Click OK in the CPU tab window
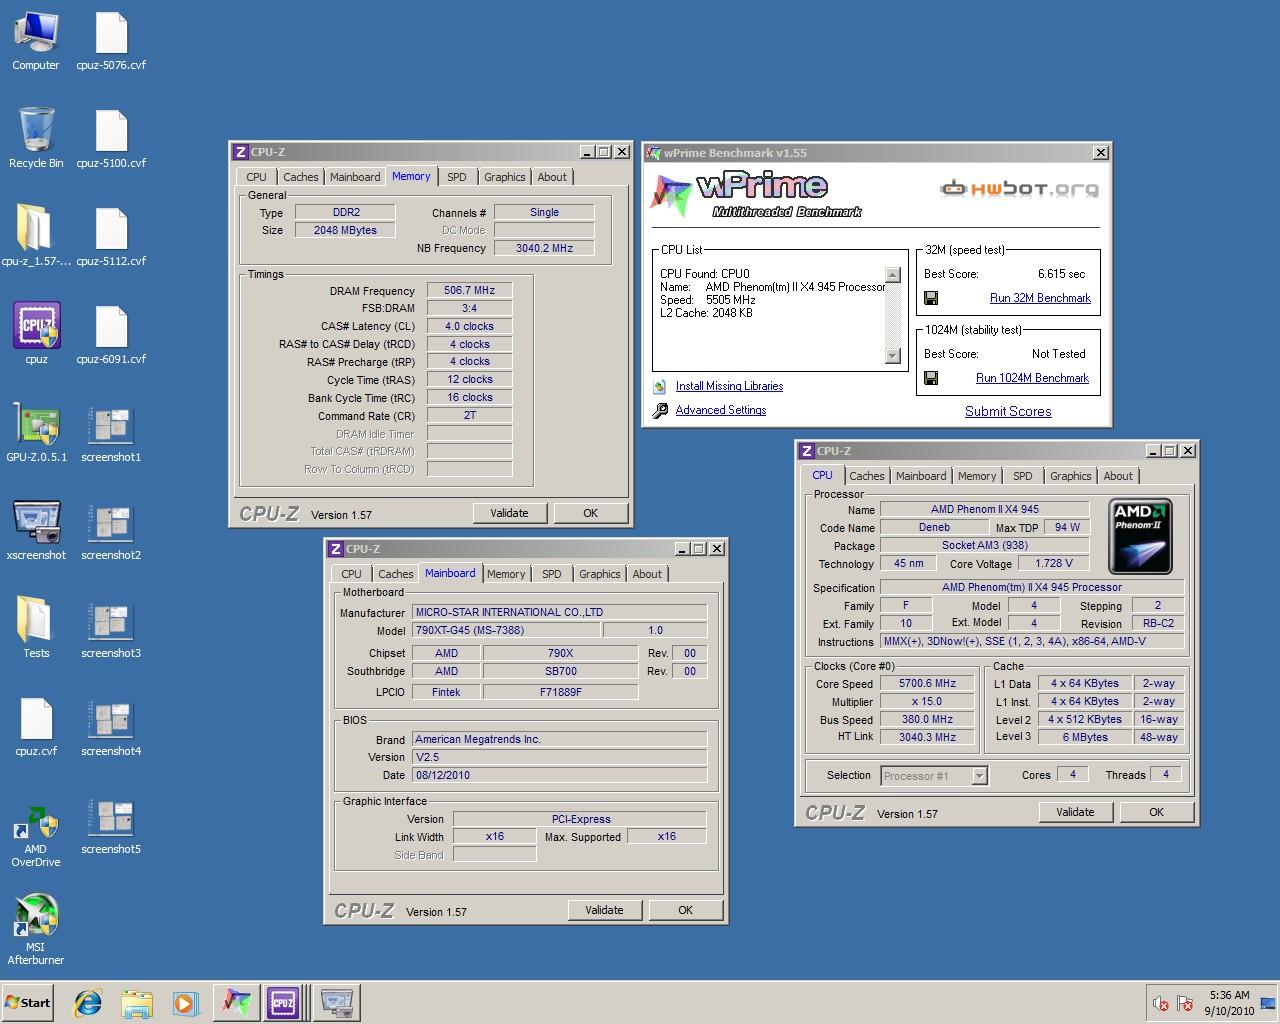Image resolution: width=1280 pixels, height=1024 pixels. click(1156, 812)
